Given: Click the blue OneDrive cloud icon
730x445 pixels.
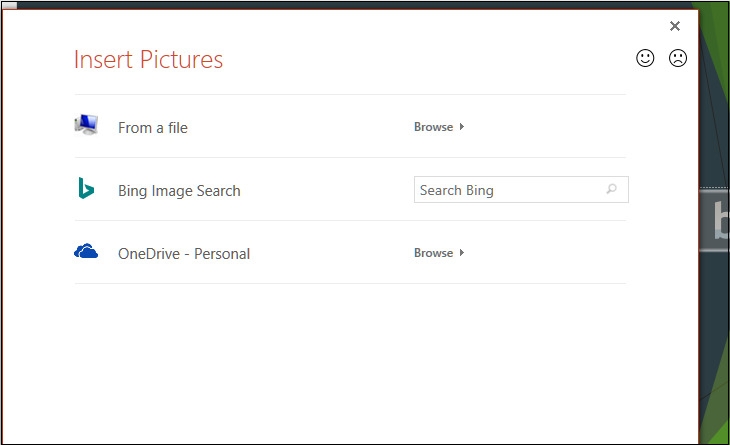Looking at the screenshot, I should 86,252.
